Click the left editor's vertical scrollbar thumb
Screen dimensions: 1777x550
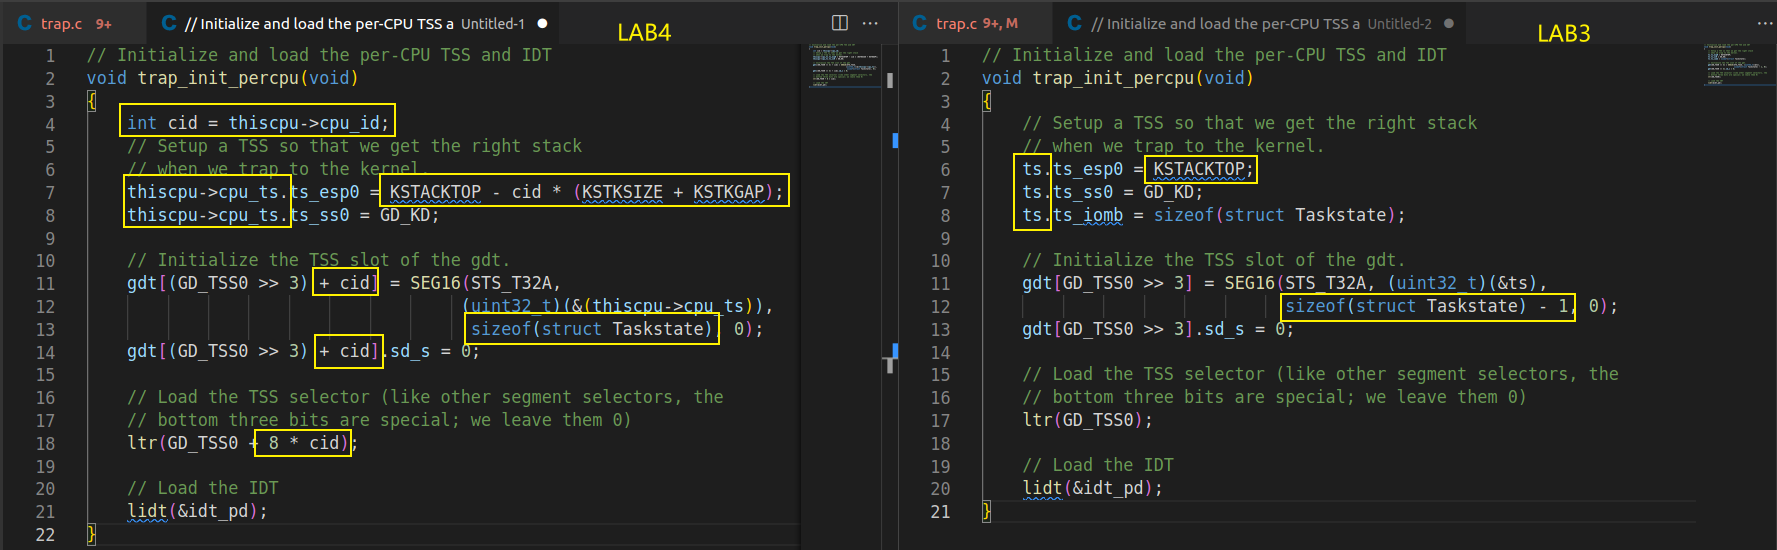click(x=890, y=80)
